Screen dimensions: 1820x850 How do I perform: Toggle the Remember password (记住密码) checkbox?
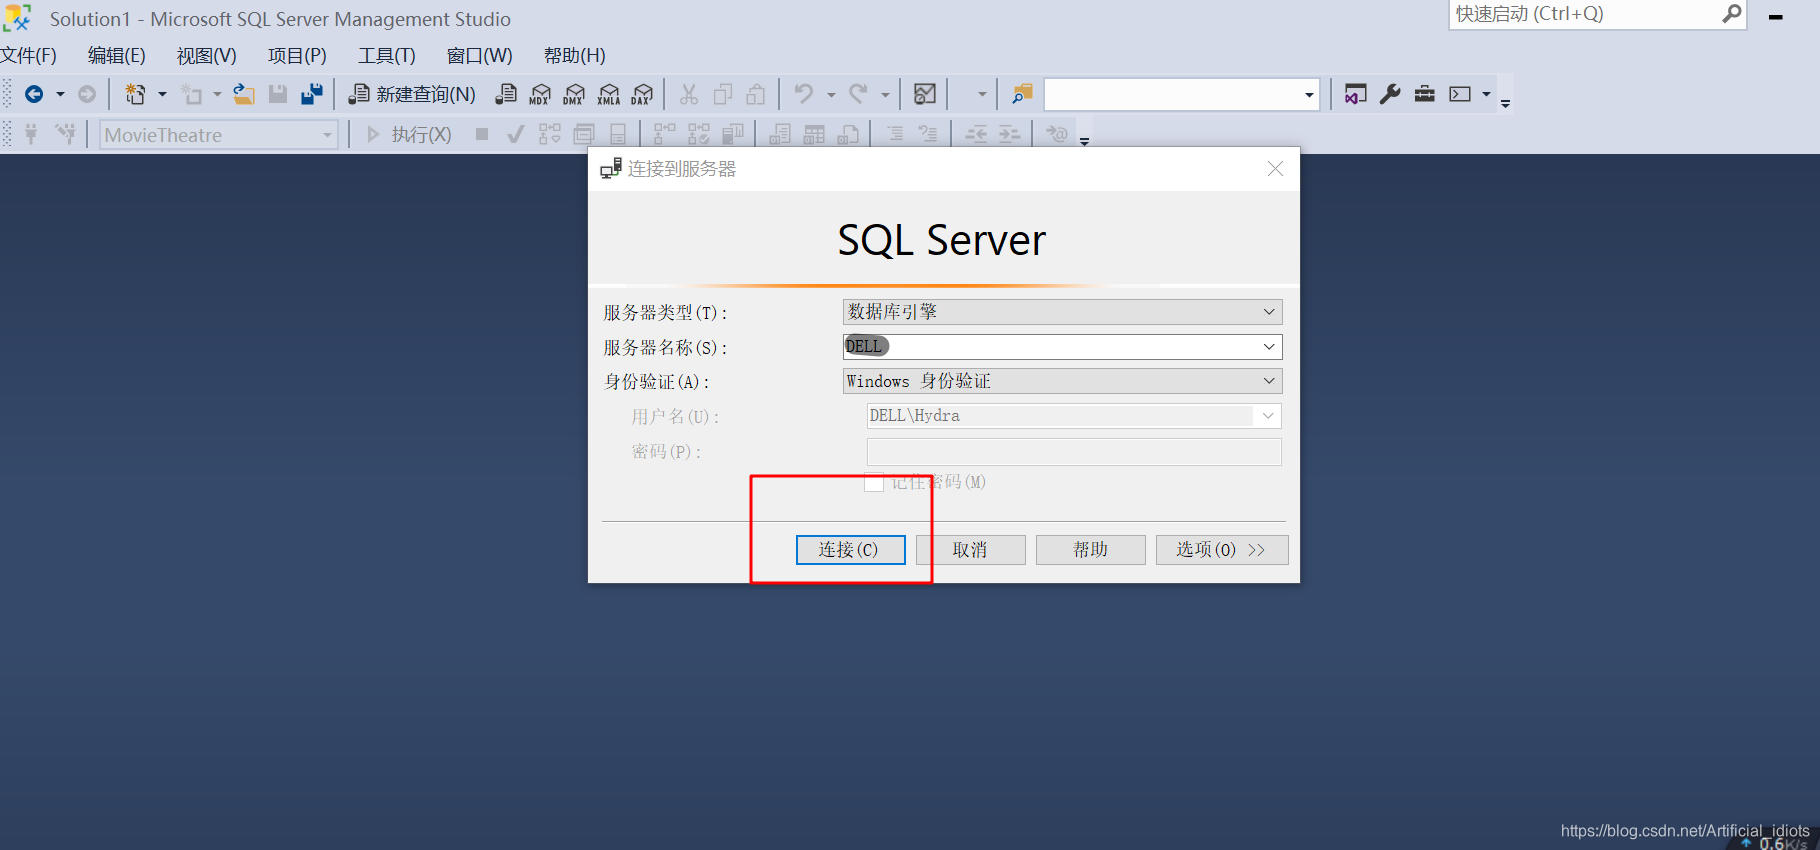click(x=874, y=482)
